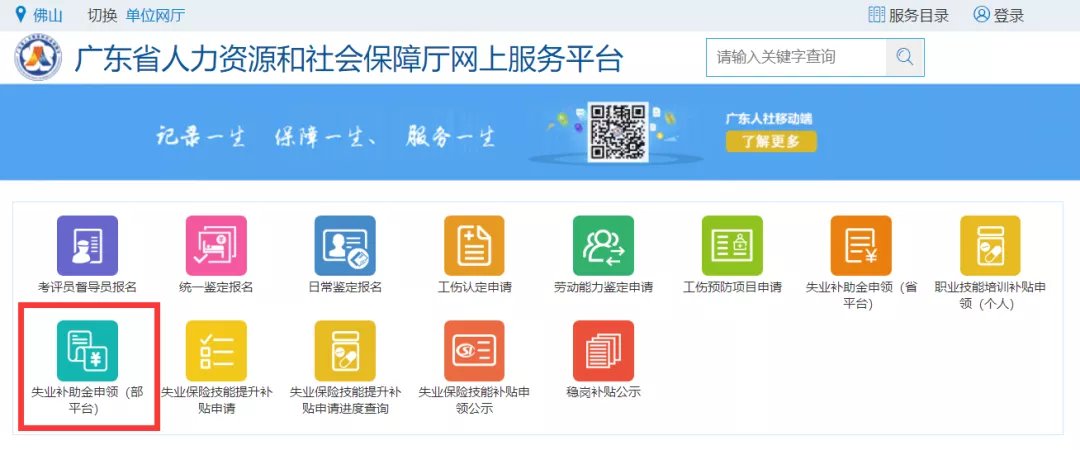Click the location pin icon next to 佛山

(x=21, y=14)
